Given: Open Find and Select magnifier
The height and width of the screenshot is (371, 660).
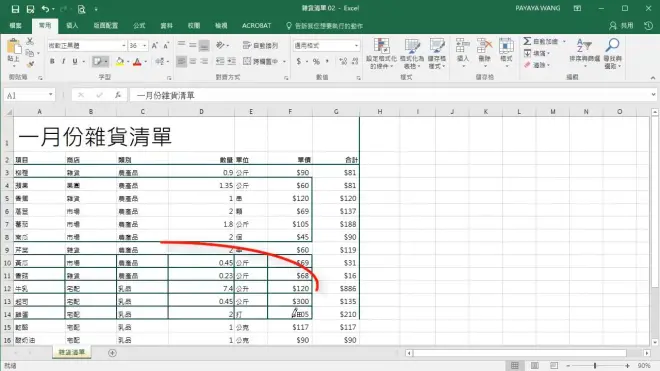Looking at the screenshot, I should 612,53.
